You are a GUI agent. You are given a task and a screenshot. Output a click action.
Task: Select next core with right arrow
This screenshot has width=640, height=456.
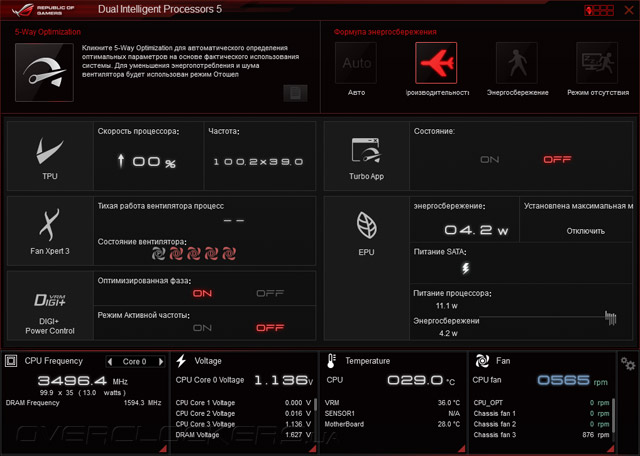[161, 362]
